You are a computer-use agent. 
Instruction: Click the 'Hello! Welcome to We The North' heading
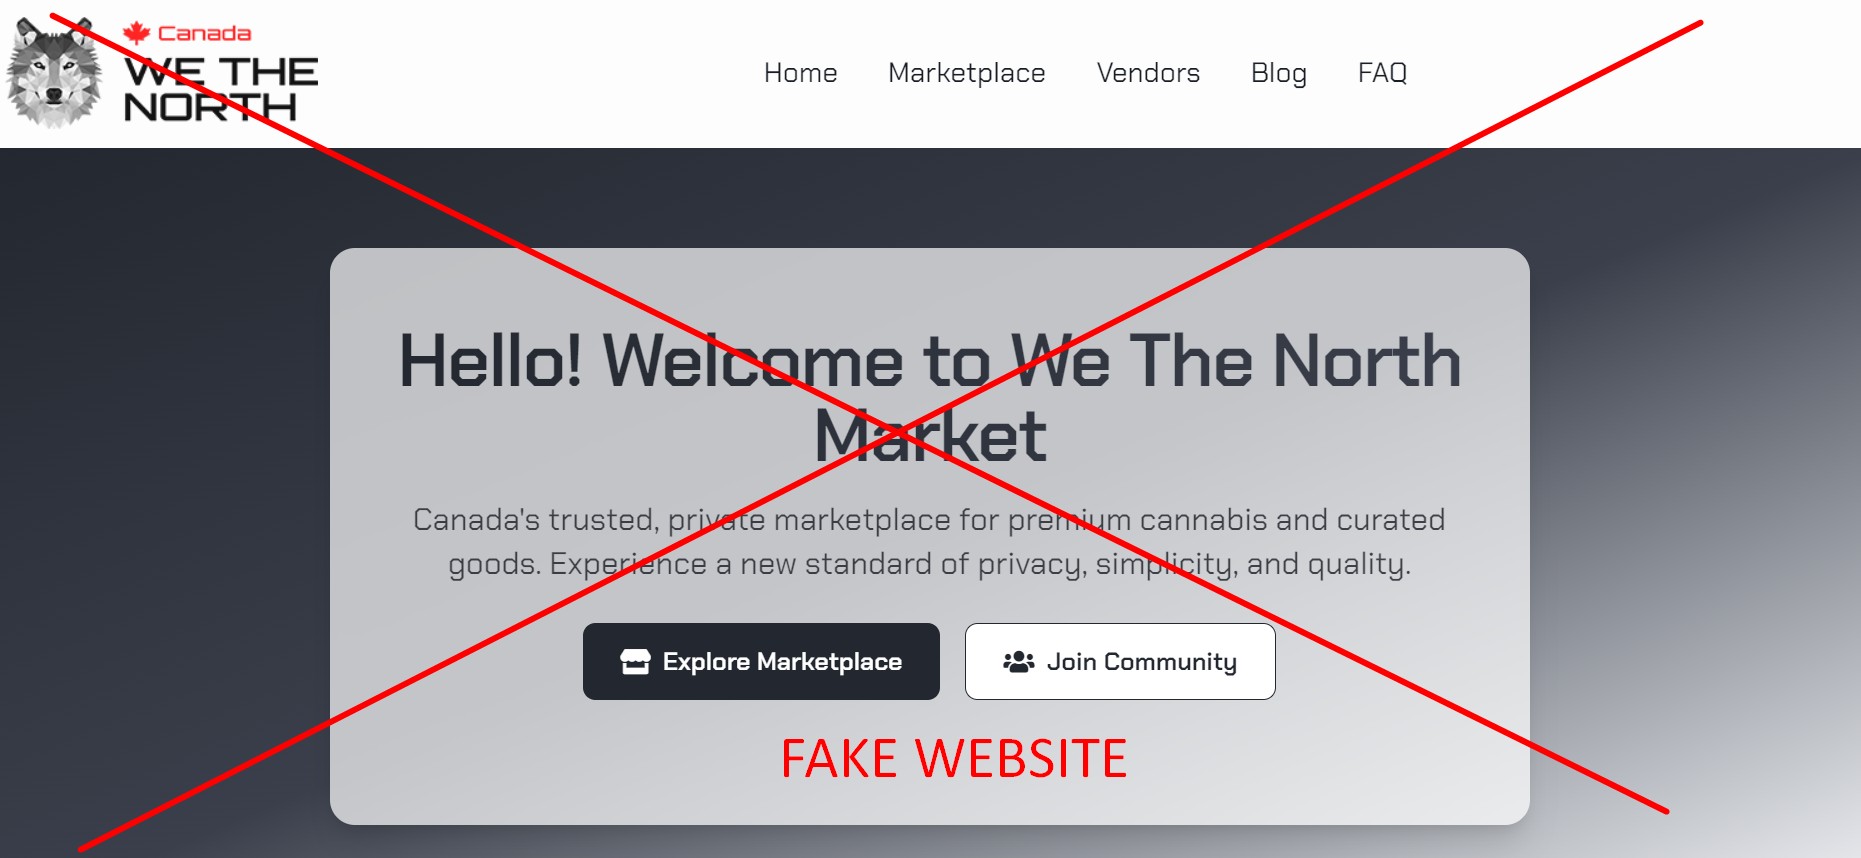[x=930, y=361]
